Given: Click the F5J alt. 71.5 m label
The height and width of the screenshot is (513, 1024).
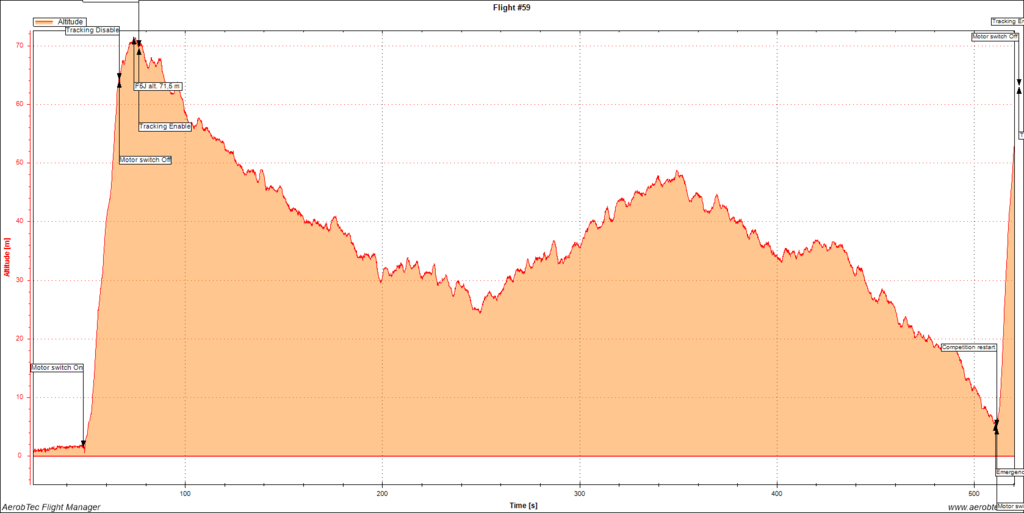Looking at the screenshot, I should click(x=158, y=87).
